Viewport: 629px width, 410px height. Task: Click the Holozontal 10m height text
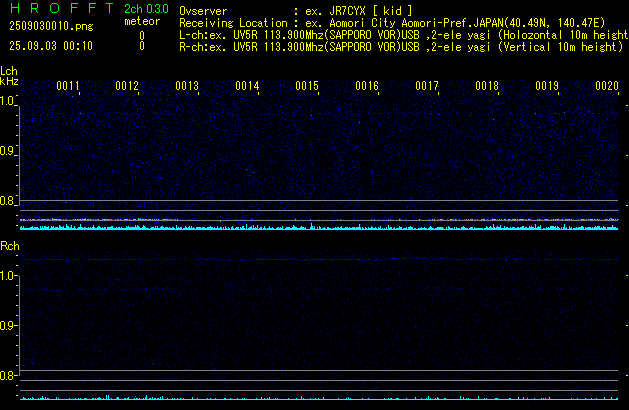563,35
